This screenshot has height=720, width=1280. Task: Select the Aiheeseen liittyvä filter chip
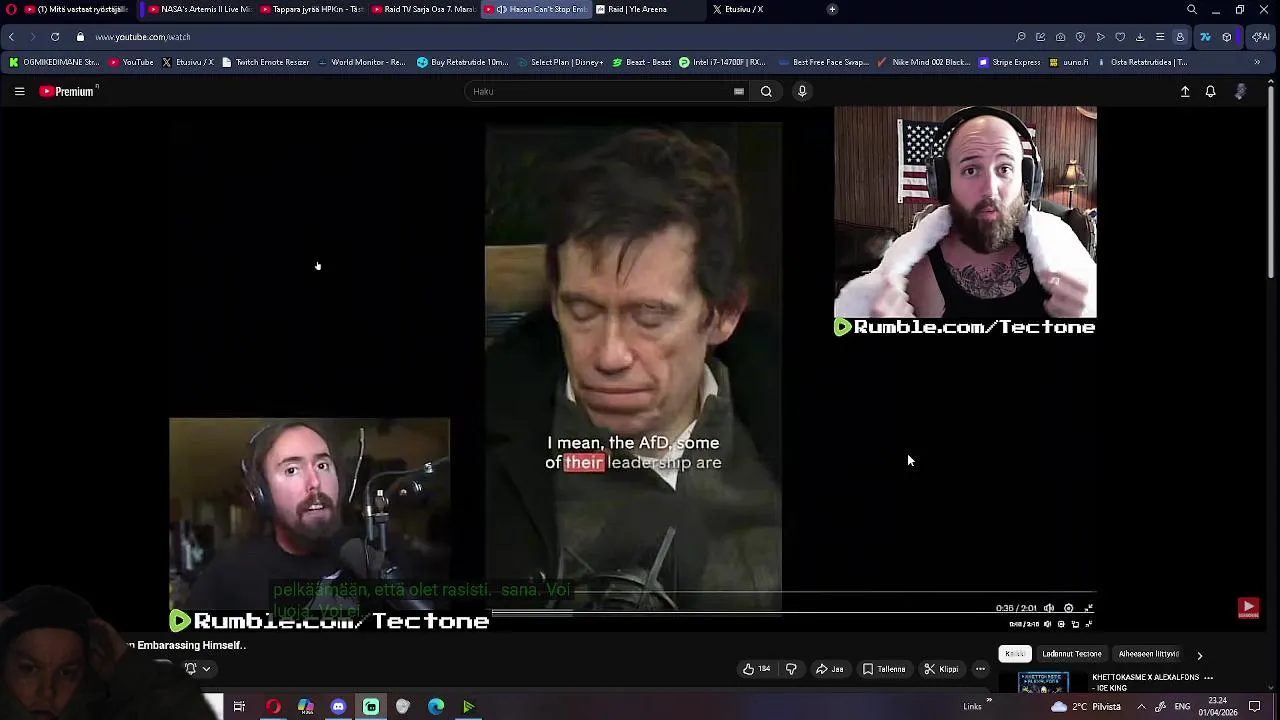tap(1148, 654)
